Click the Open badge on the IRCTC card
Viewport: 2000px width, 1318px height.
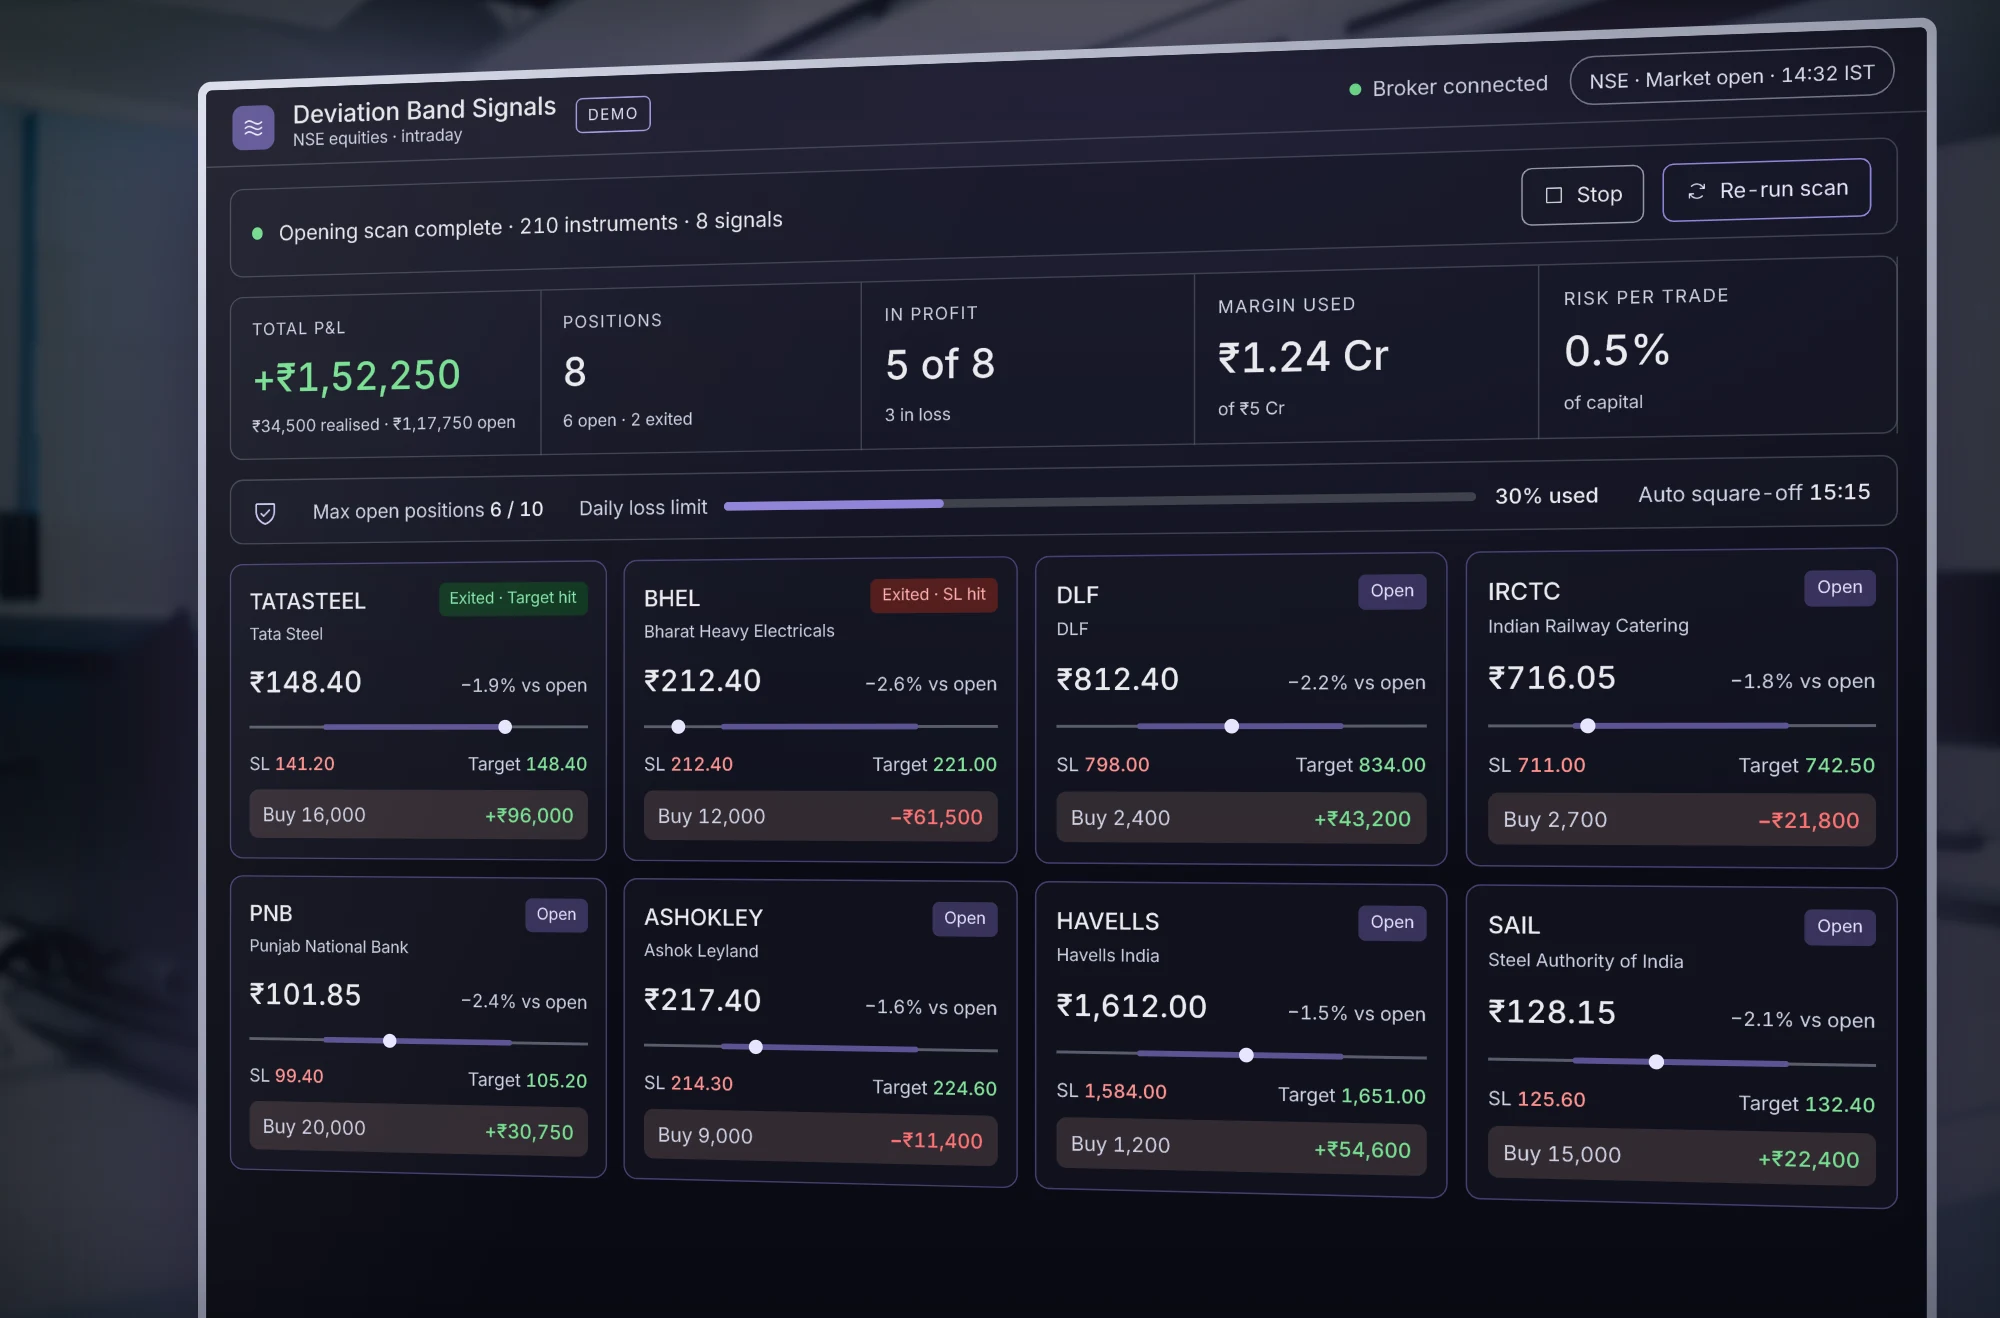click(1839, 588)
